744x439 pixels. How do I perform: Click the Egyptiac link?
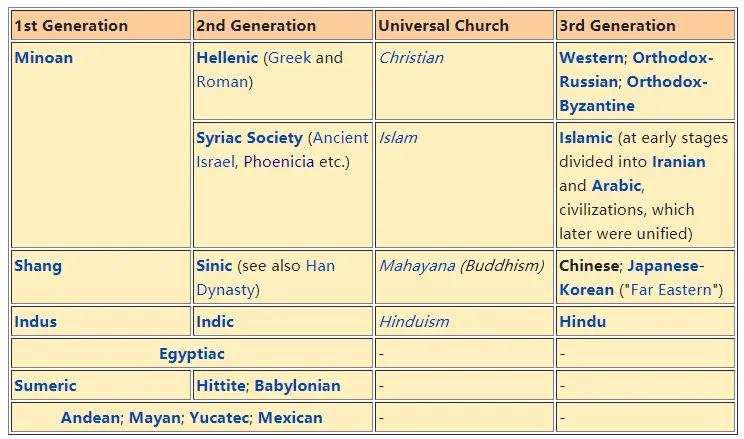pos(192,354)
